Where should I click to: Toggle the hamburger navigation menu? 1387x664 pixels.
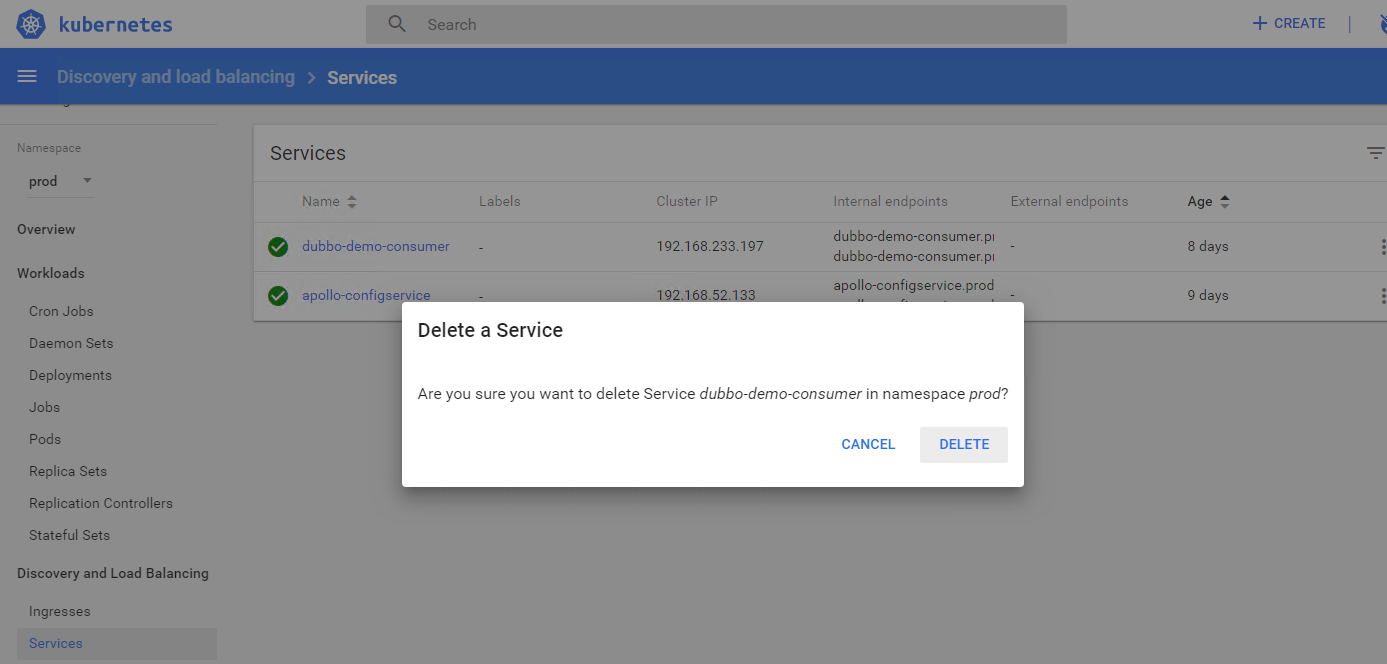pos(27,77)
